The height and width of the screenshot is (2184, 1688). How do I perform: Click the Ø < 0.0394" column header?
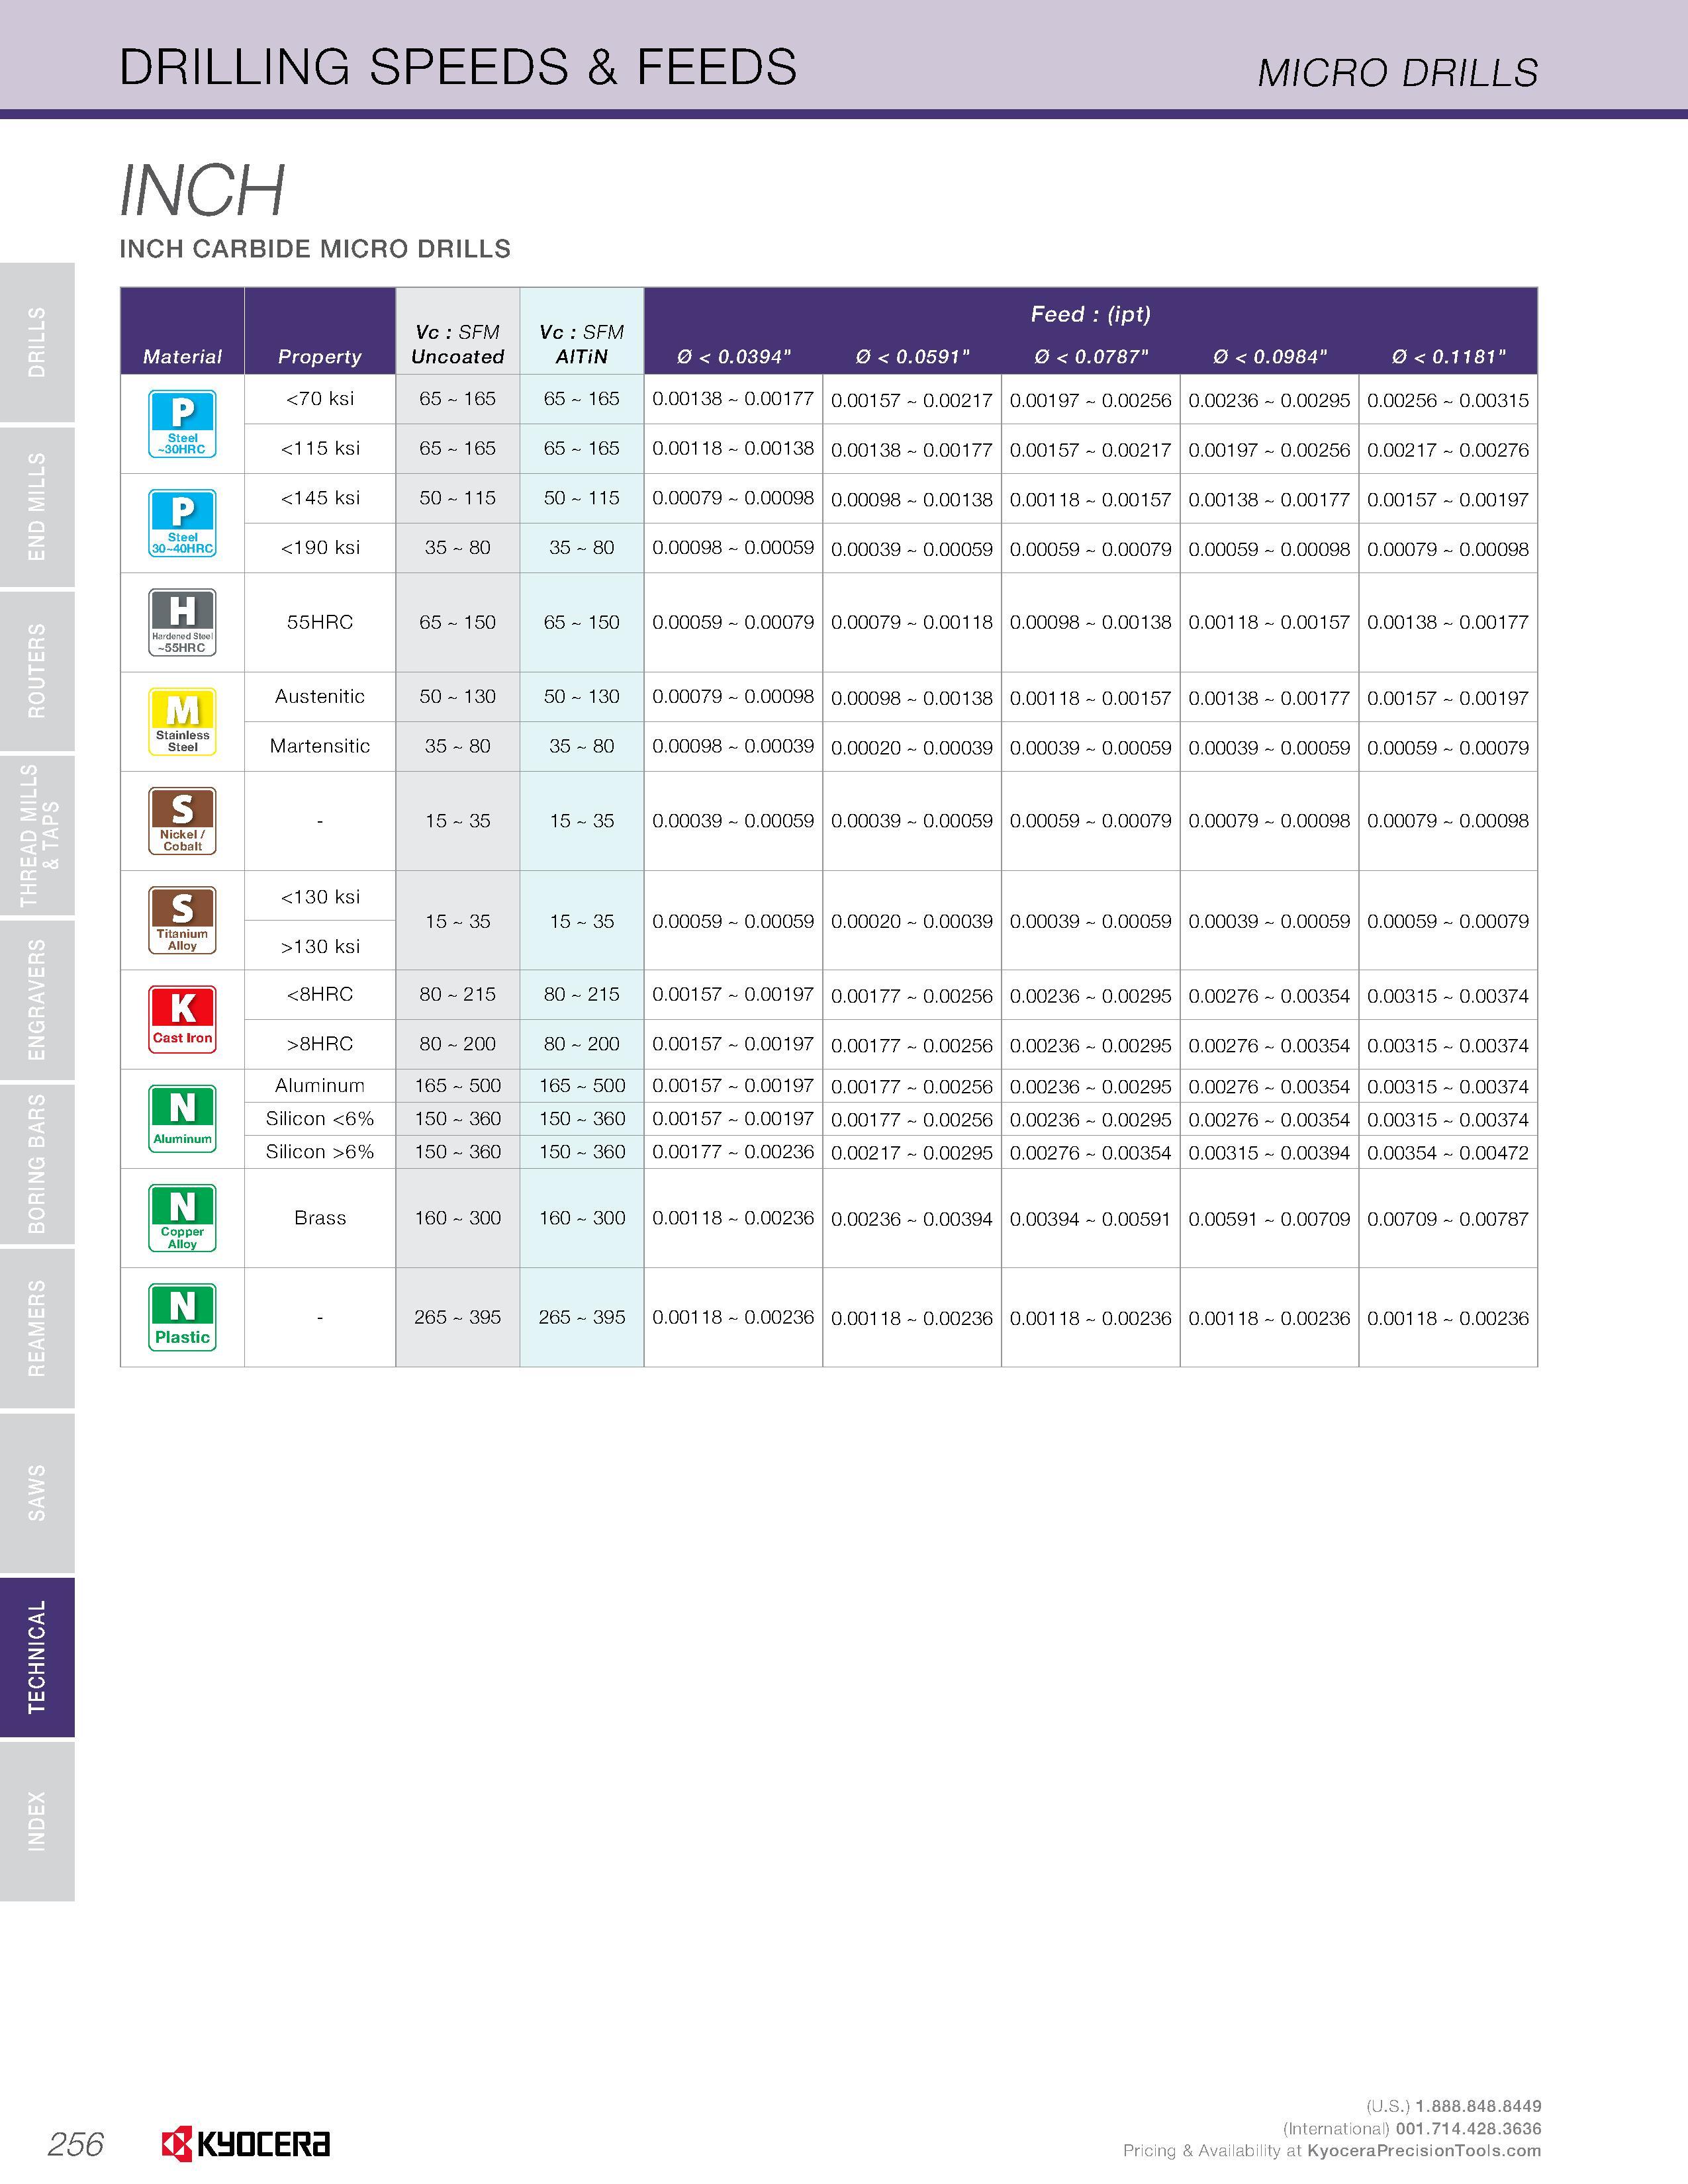(x=734, y=357)
